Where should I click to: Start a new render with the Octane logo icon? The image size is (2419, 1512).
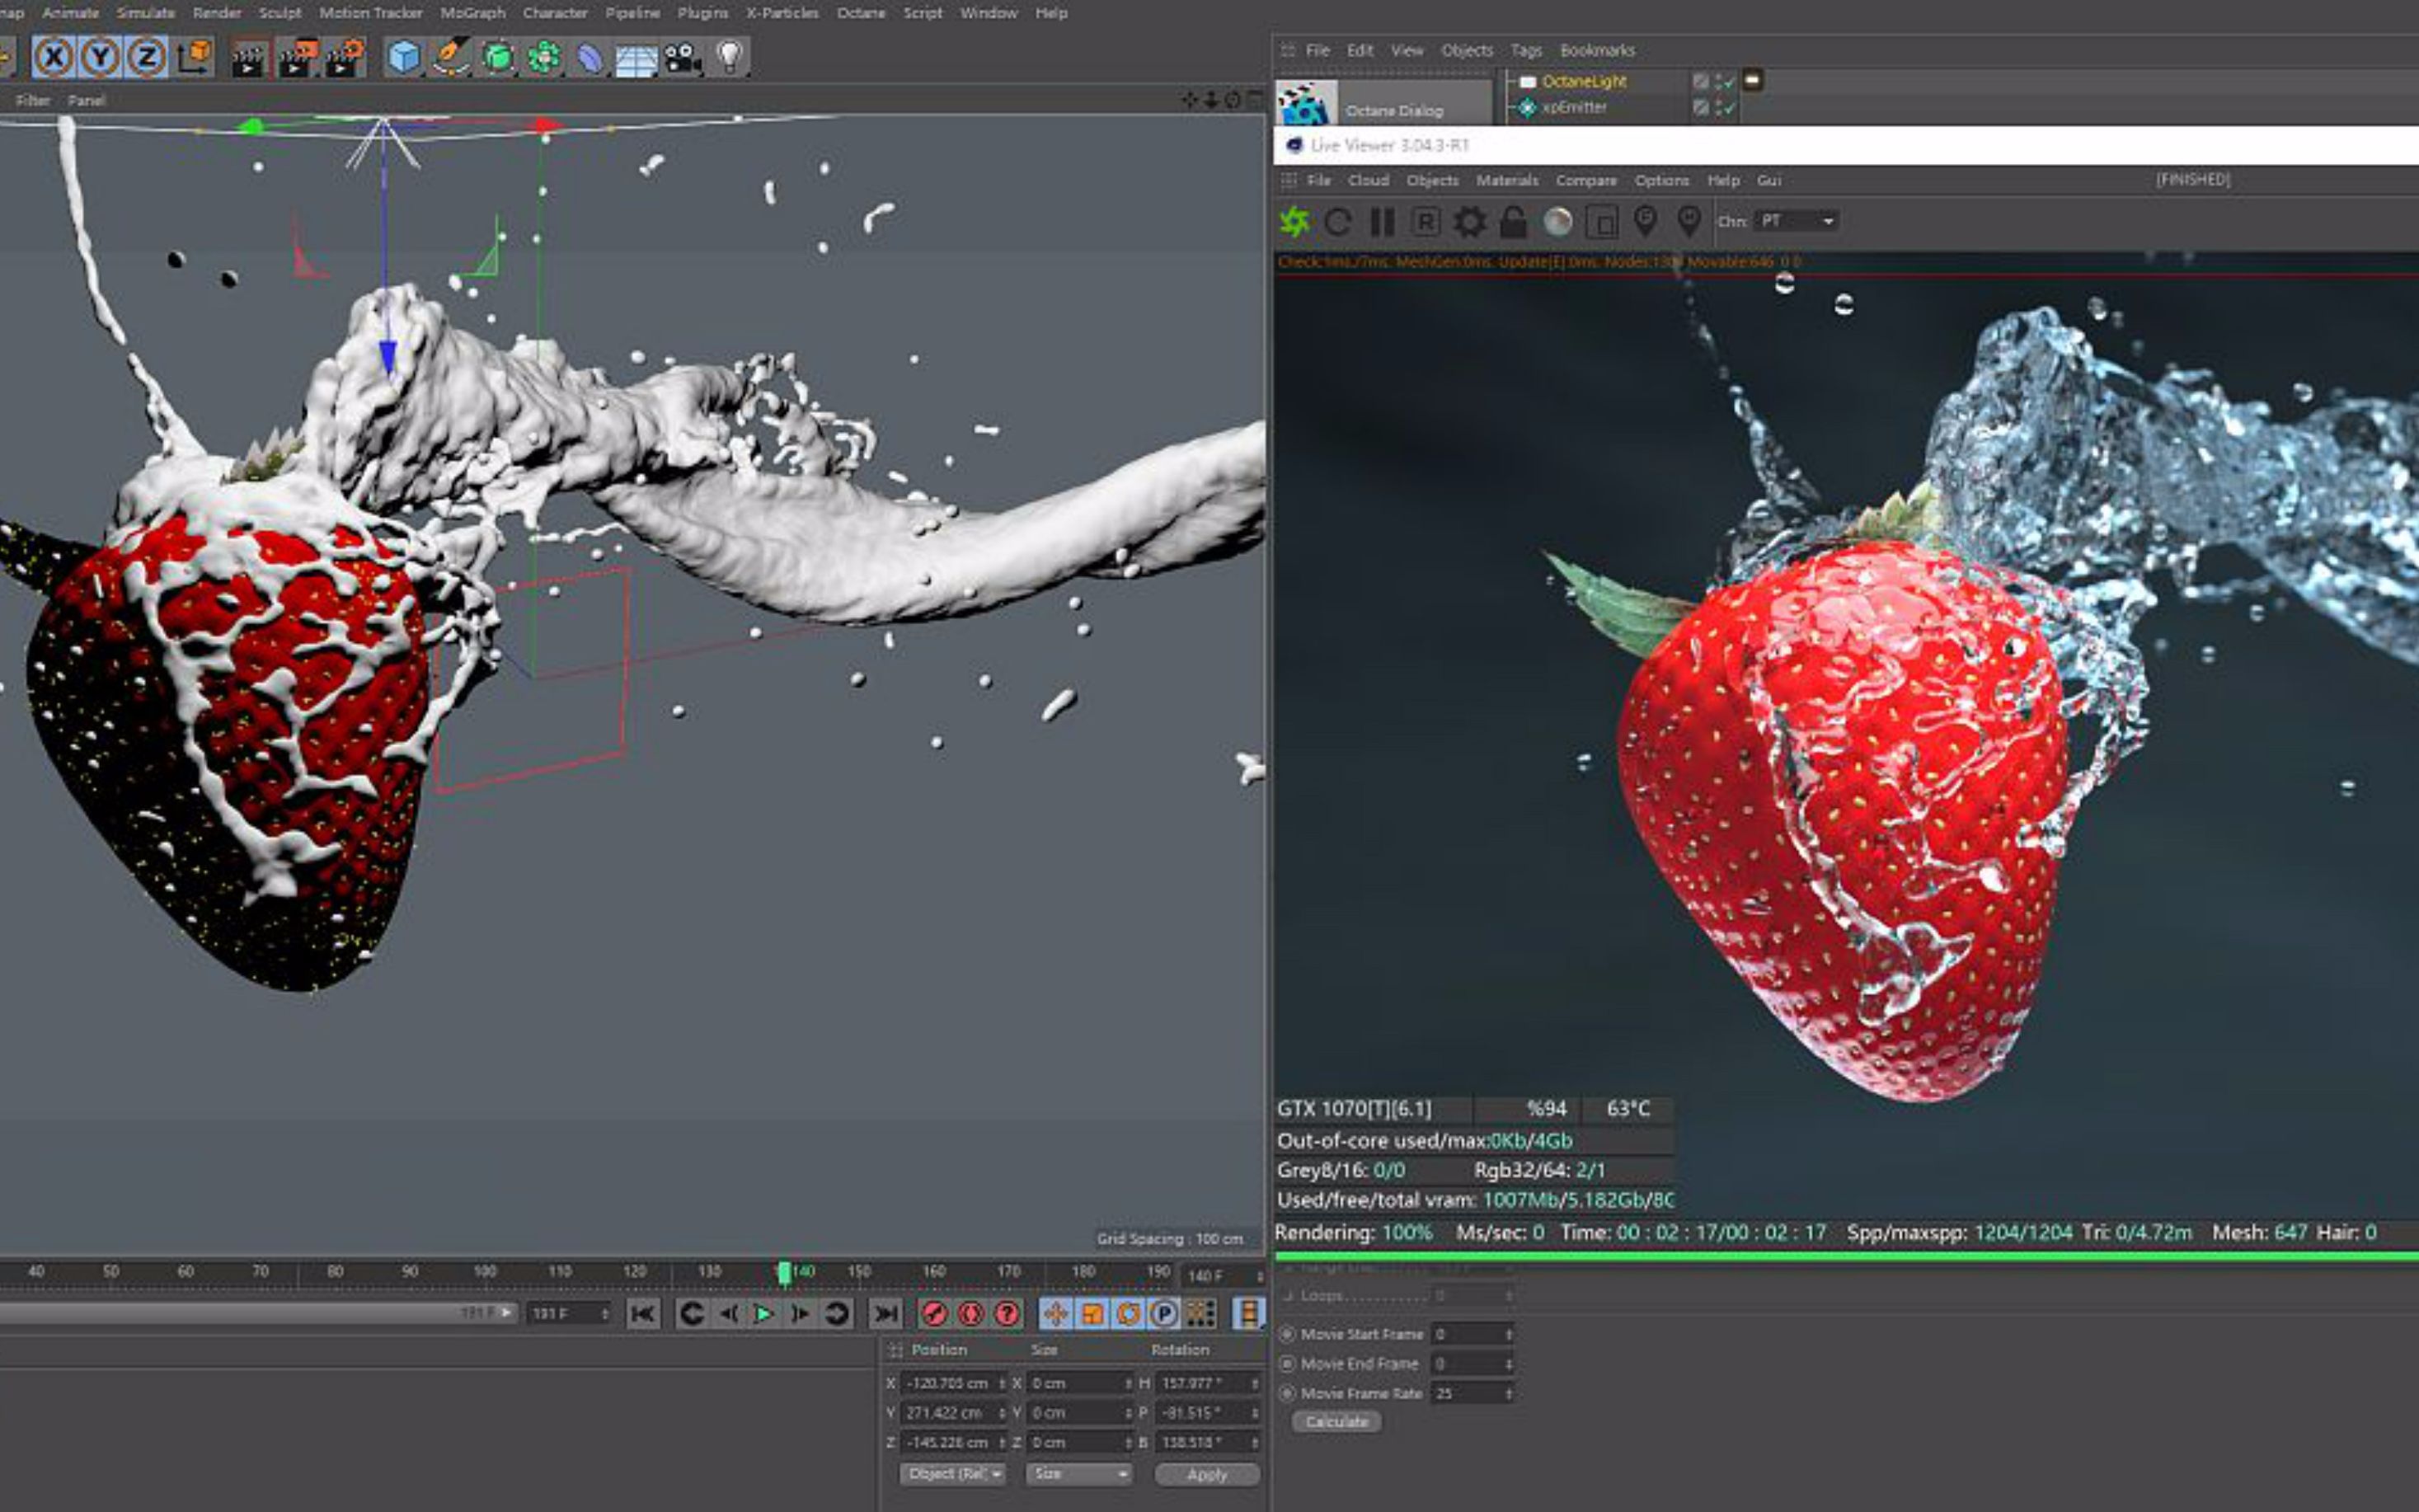click(x=1296, y=221)
